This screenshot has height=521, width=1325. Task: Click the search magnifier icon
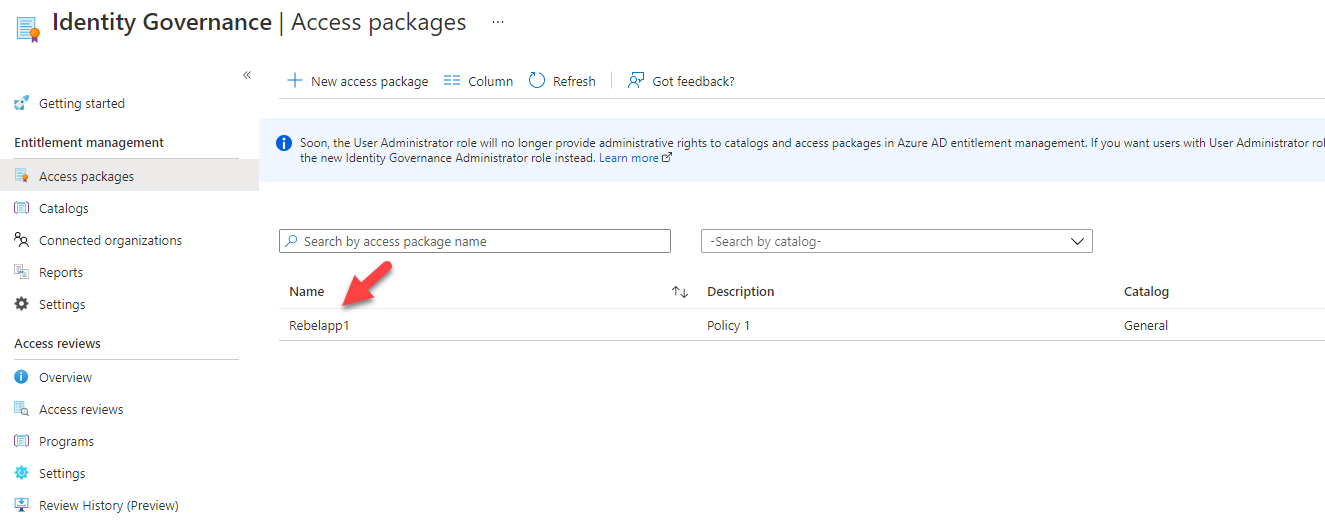pyautogui.click(x=291, y=241)
